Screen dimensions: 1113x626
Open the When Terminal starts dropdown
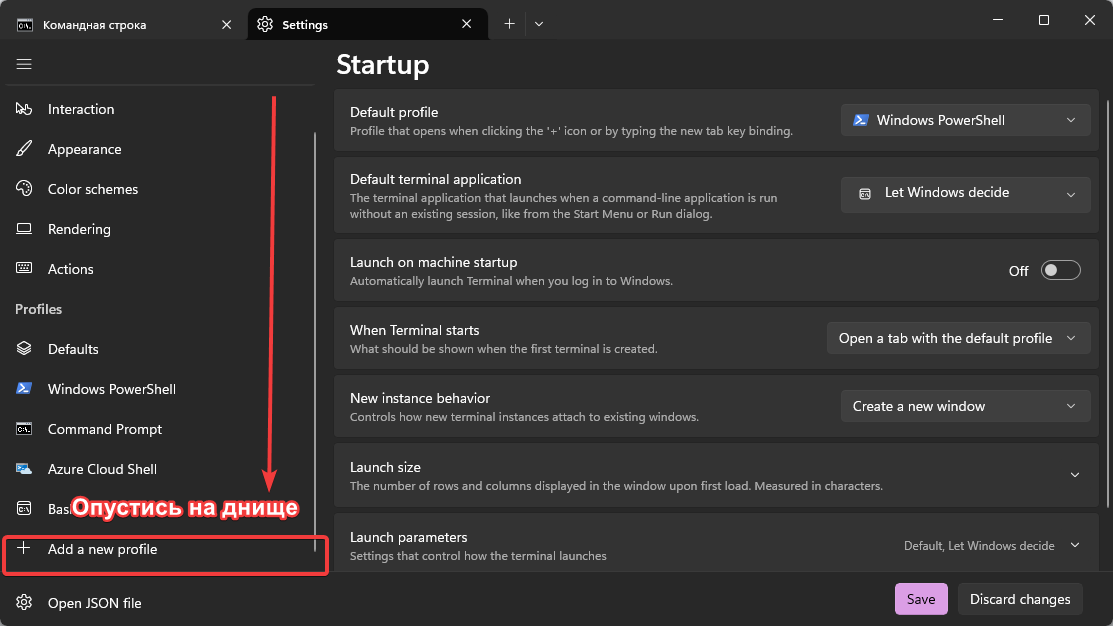pos(957,338)
